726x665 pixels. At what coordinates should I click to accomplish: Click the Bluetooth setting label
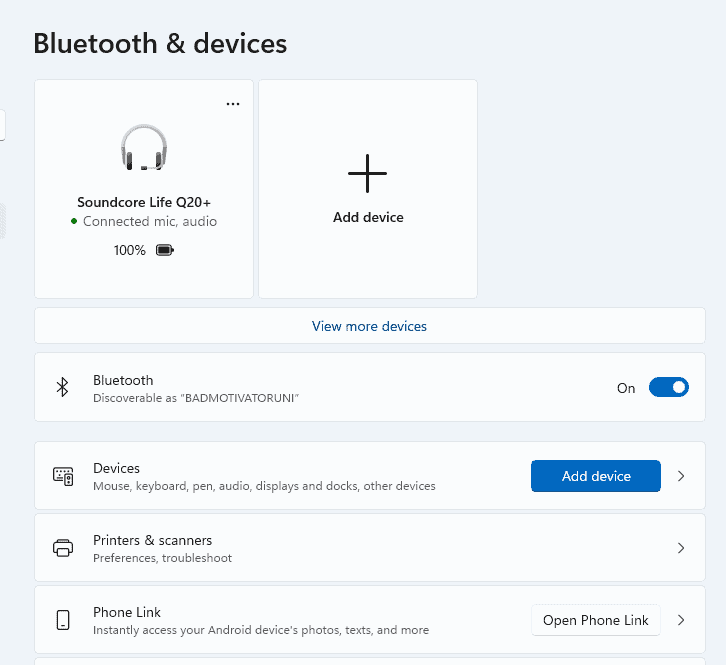coord(123,380)
